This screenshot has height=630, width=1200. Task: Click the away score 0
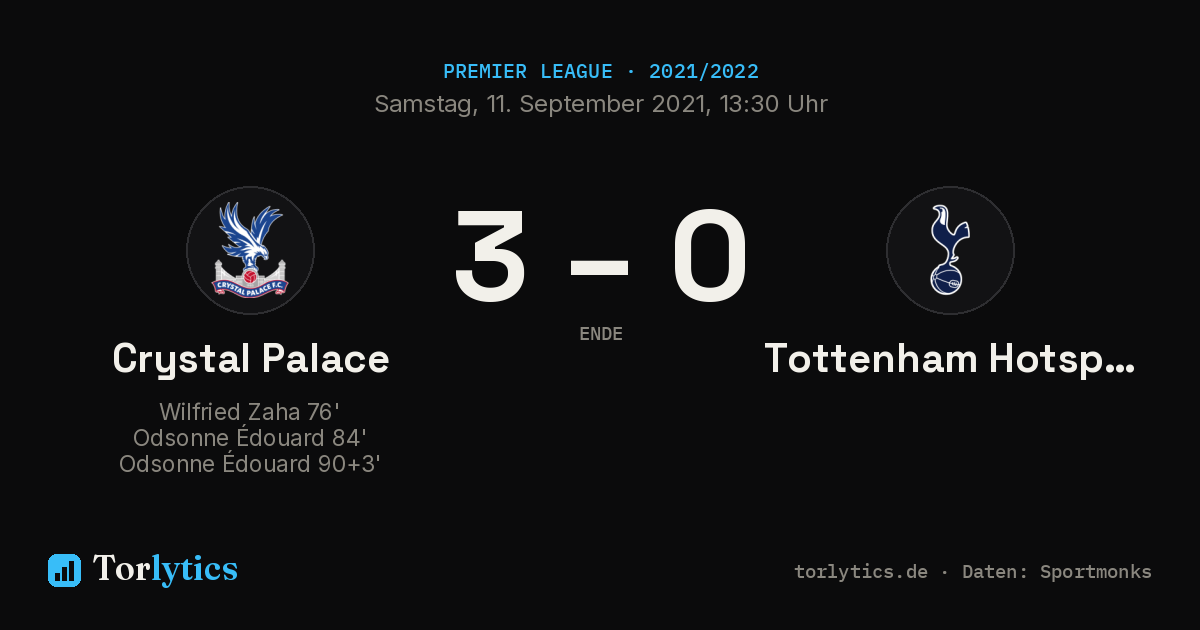(x=710, y=255)
